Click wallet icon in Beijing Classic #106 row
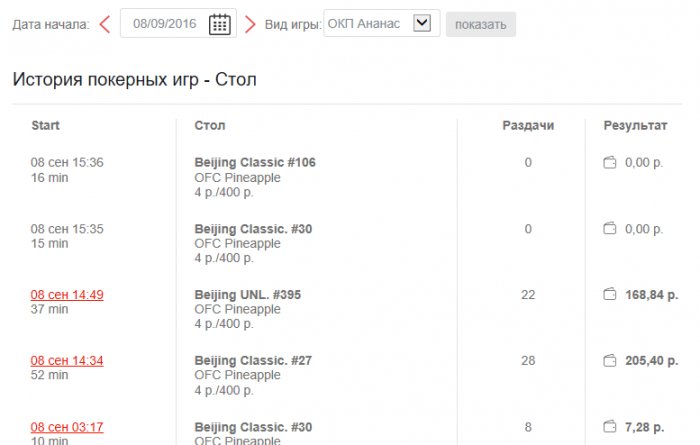700x445 pixels. pyautogui.click(x=609, y=162)
